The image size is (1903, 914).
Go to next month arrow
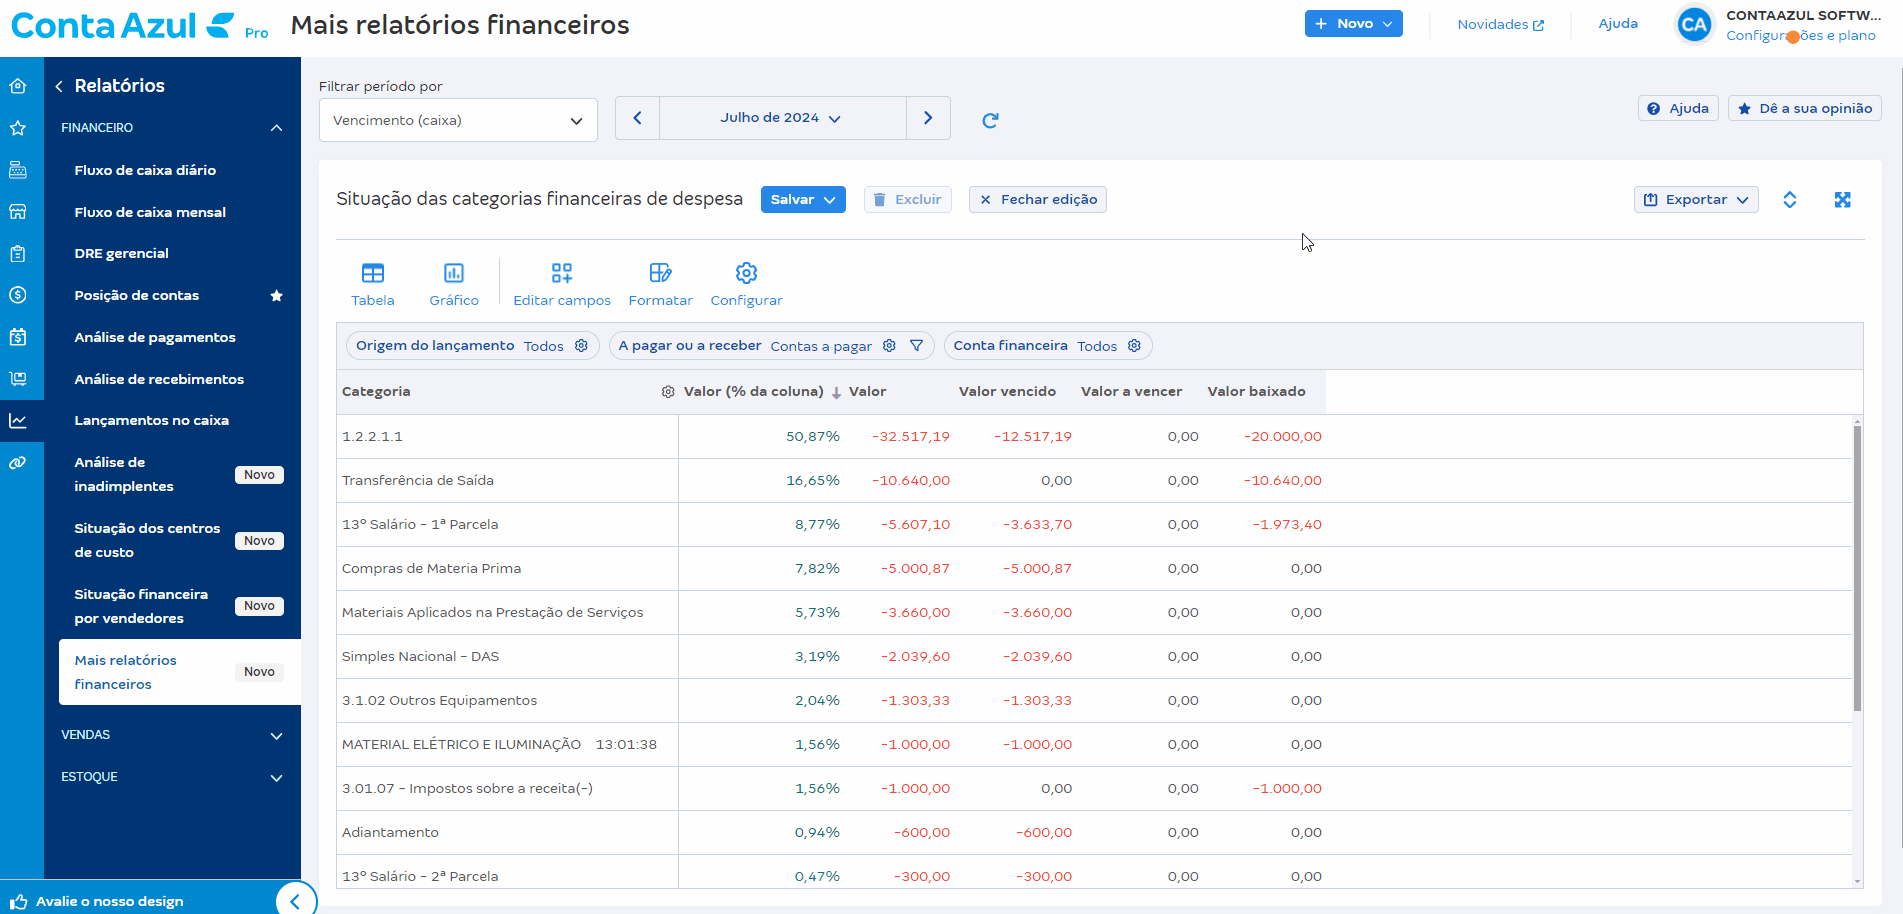point(928,118)
